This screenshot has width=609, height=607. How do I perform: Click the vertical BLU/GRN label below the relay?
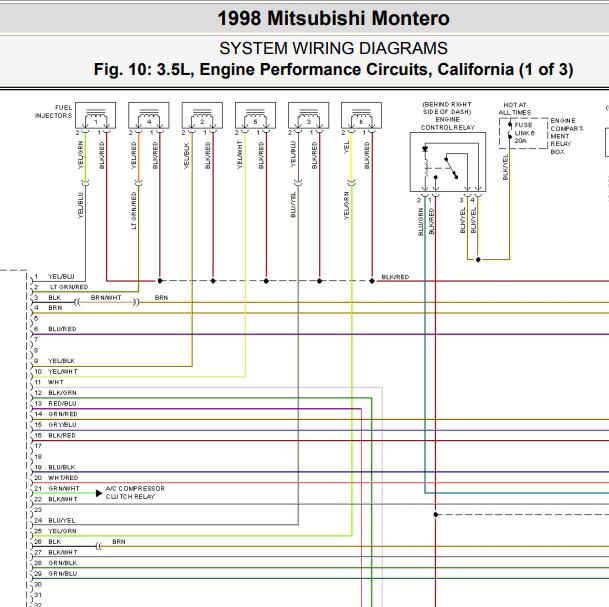421,222
